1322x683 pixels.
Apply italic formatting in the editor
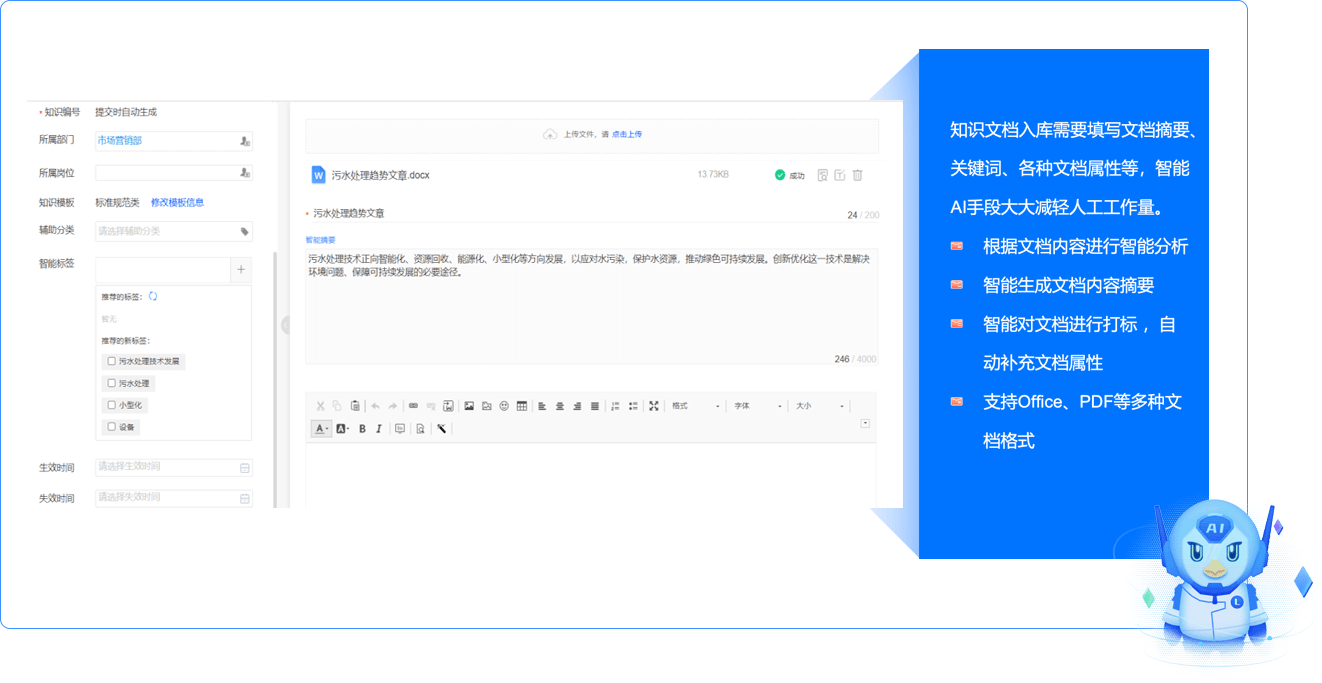coord(378,429)
